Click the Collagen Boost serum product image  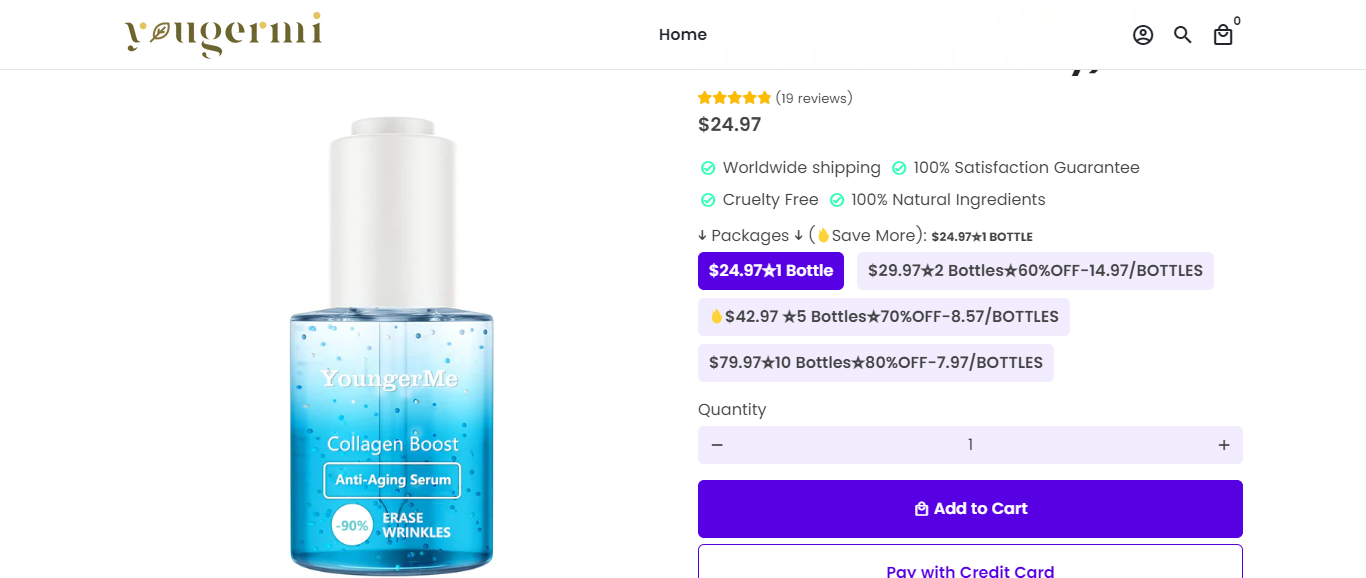coord(391,345)
